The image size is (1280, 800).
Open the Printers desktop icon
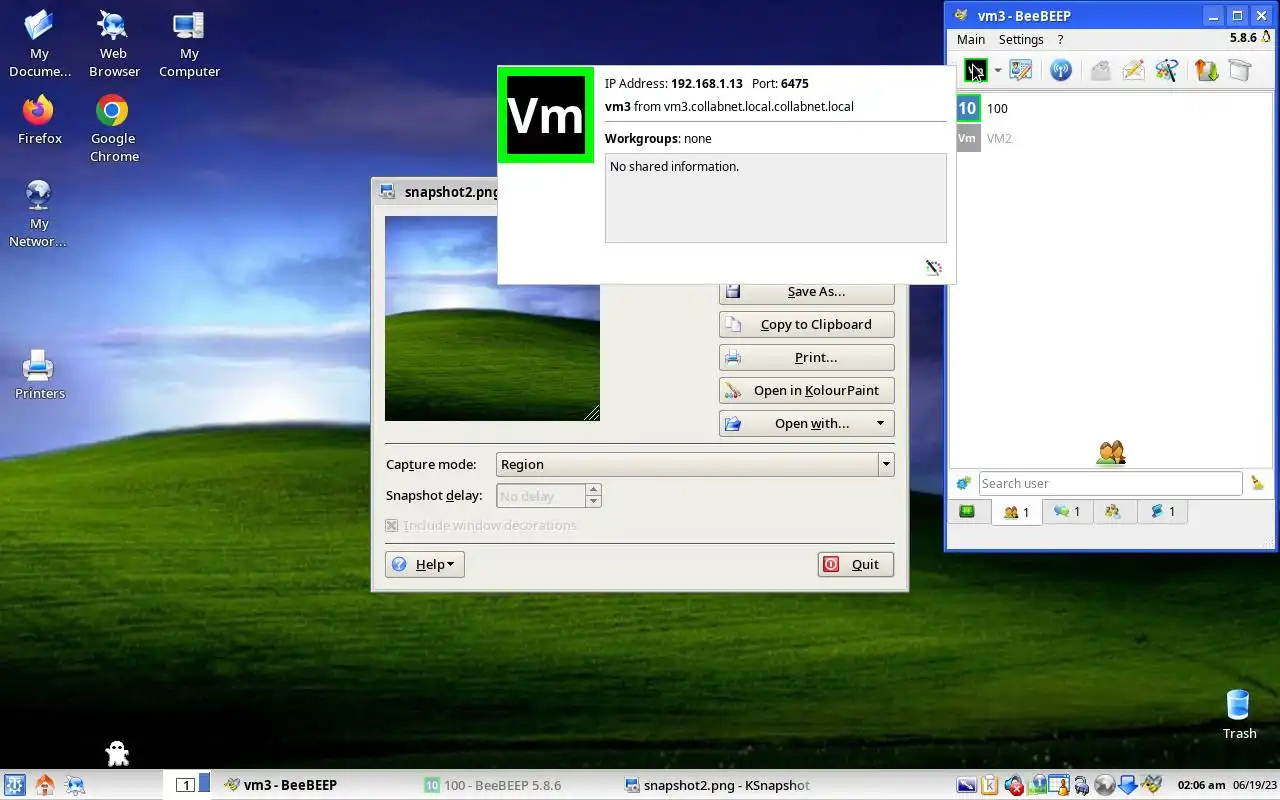click(39, 375)
